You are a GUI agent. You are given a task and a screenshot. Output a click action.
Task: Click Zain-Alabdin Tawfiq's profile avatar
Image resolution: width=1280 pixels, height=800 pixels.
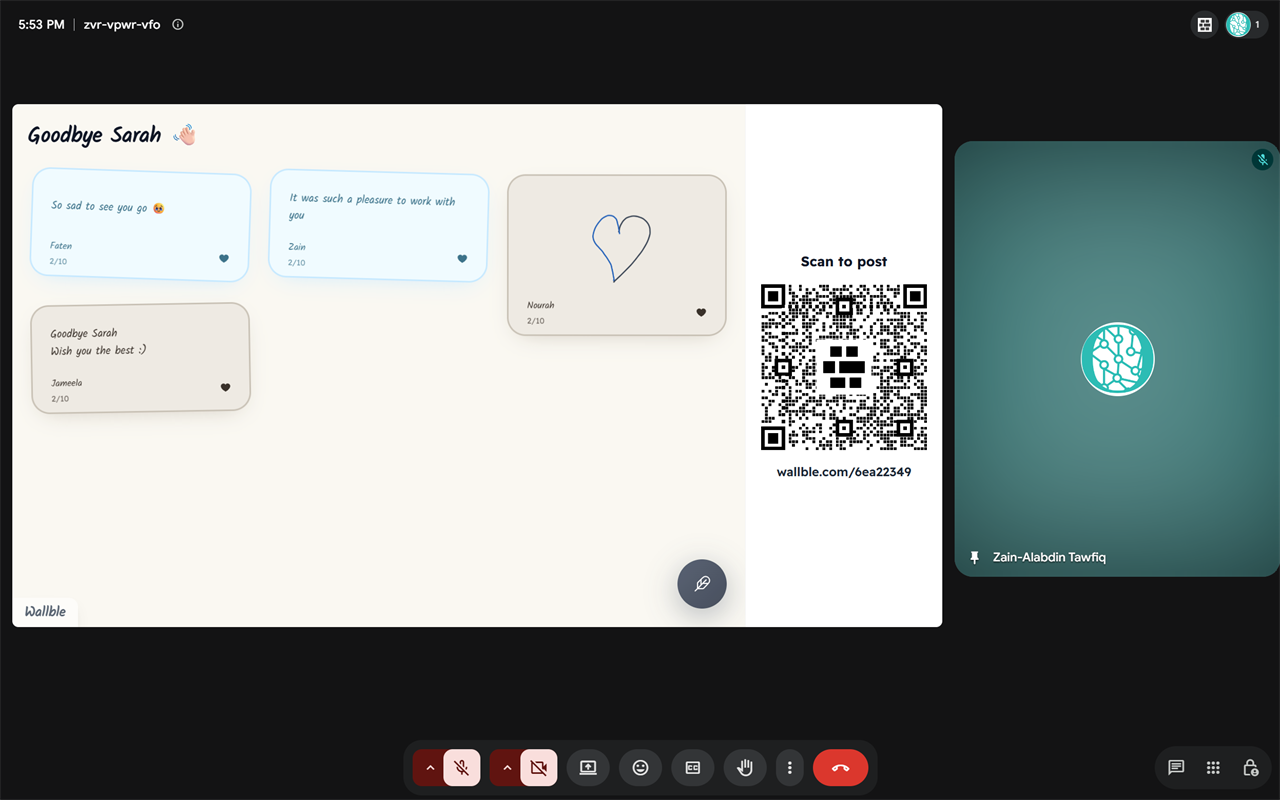coord(1117,359)
